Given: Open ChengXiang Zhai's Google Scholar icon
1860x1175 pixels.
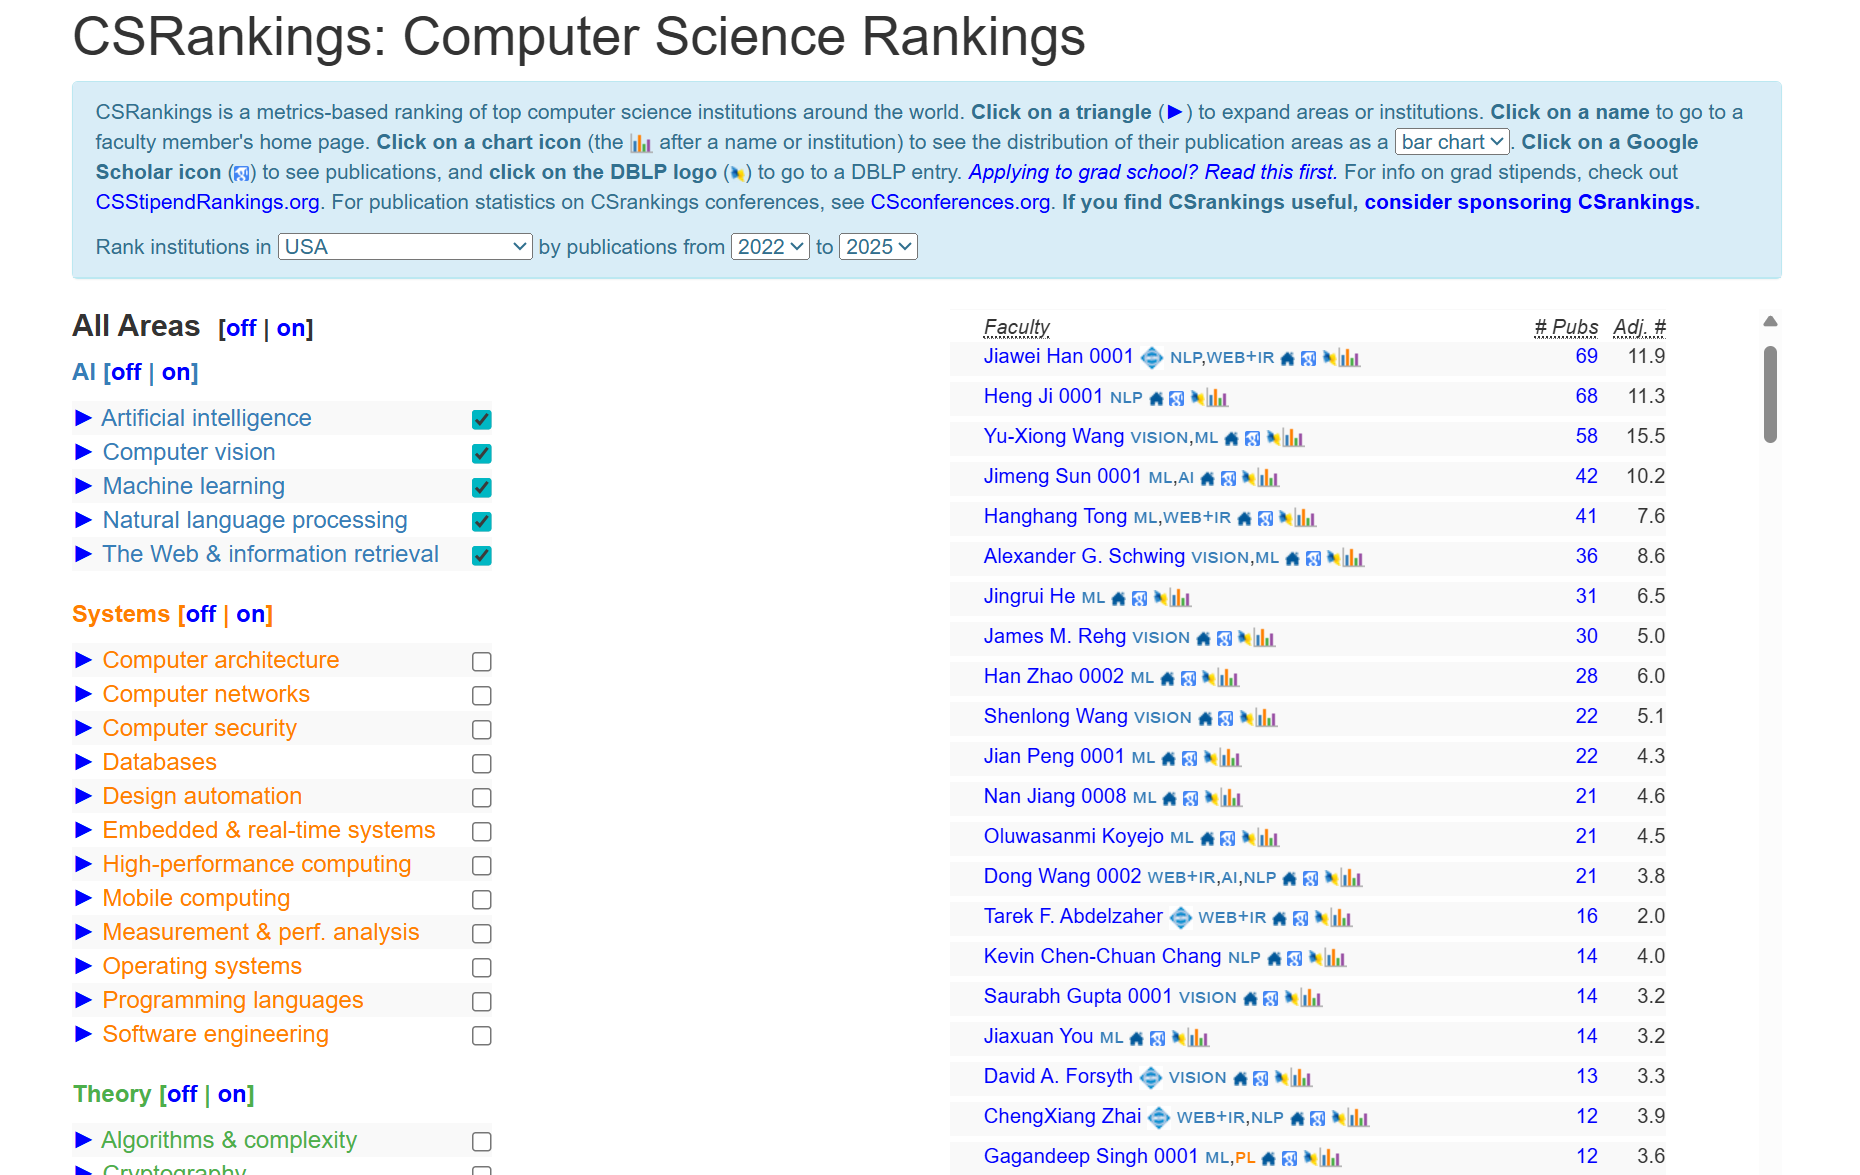Looking at the screenshot, I should tap(1317, 1118).
